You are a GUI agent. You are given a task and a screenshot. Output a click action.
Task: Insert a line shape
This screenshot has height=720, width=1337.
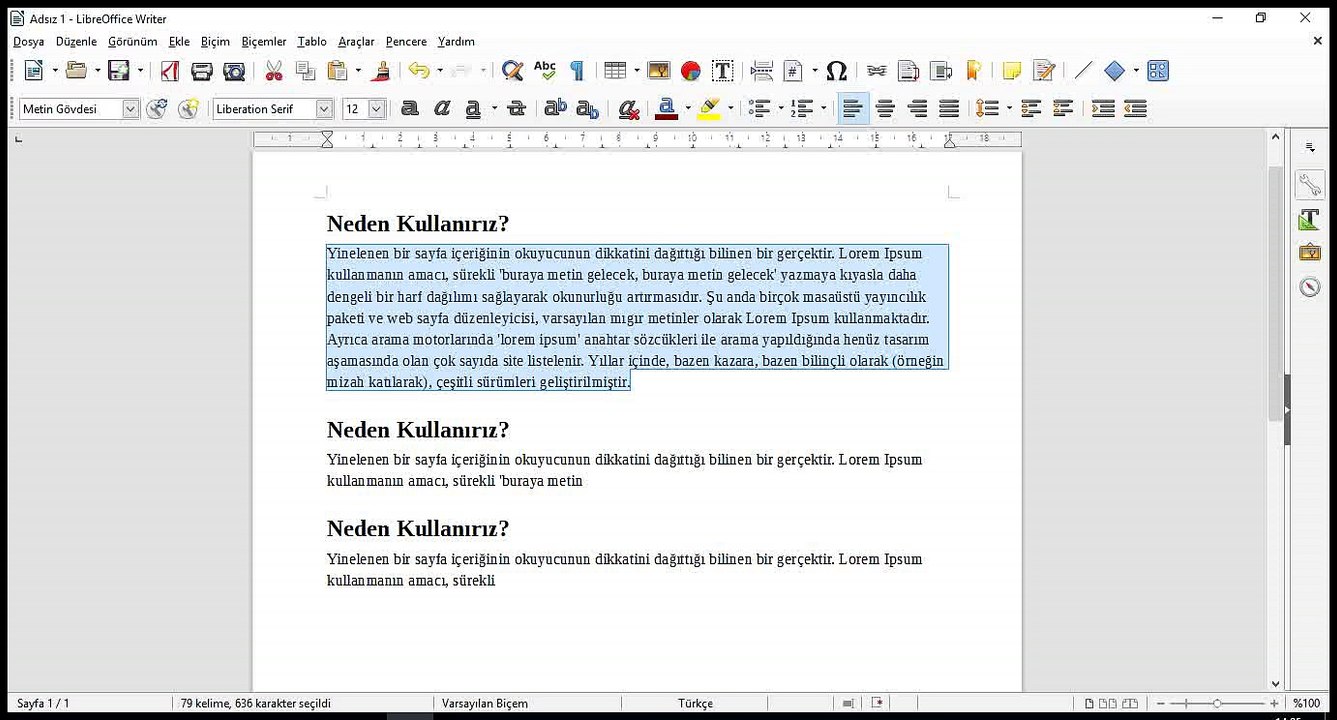1083,70
